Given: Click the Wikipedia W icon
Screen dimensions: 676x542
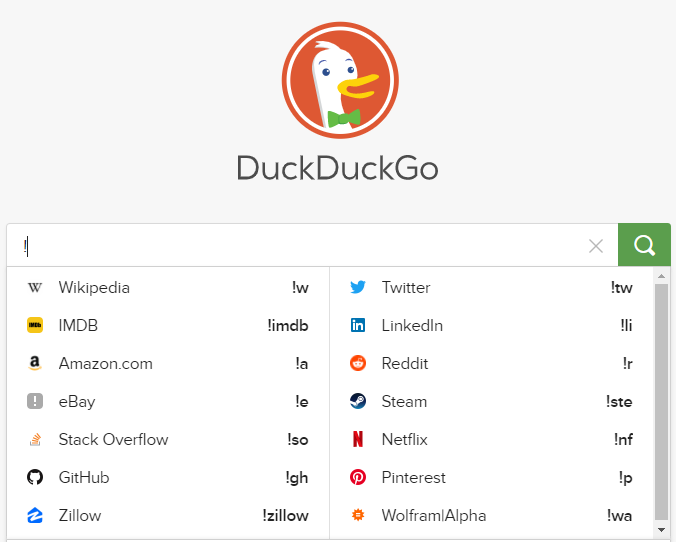Looking at the screenshot, I should pyautogui.click(x=35, y=288).
